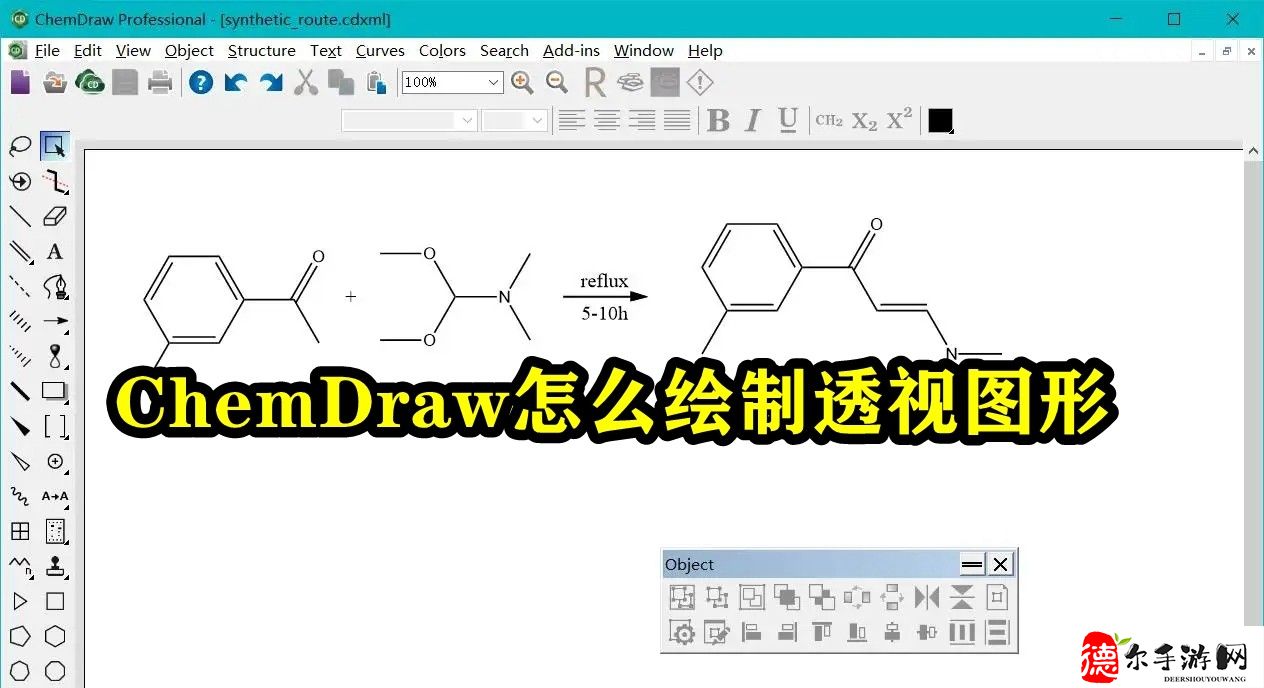The height and width of the screenshot is (688, 1264).
Task: Select the rectangle drawing elements tool
Action: pos(55,391)
